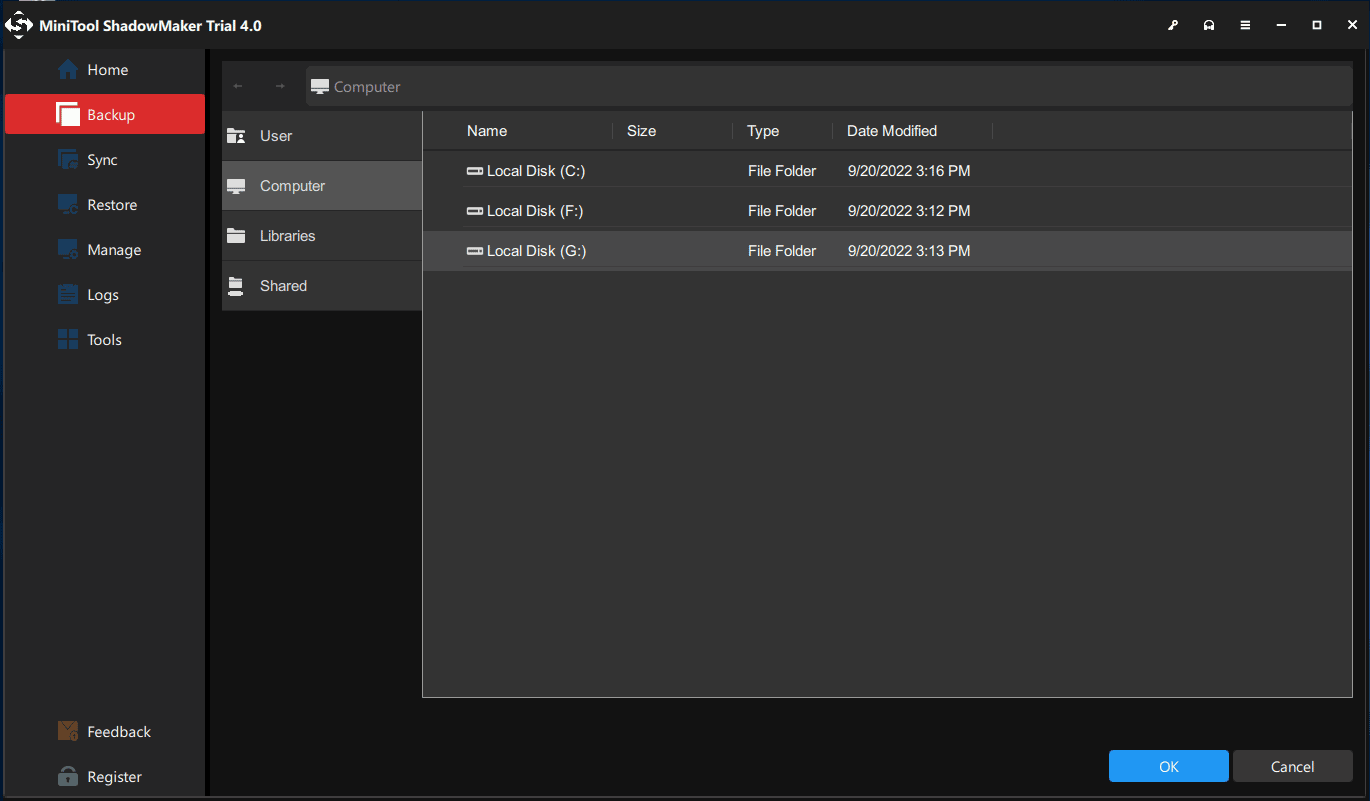1370x801 pixels.
Task: Select the Shared location
Action: (322, 286)
